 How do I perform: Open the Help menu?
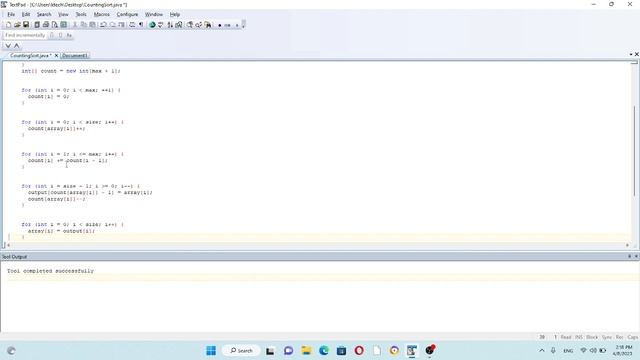pyautogui.click(x=175, y=14)
